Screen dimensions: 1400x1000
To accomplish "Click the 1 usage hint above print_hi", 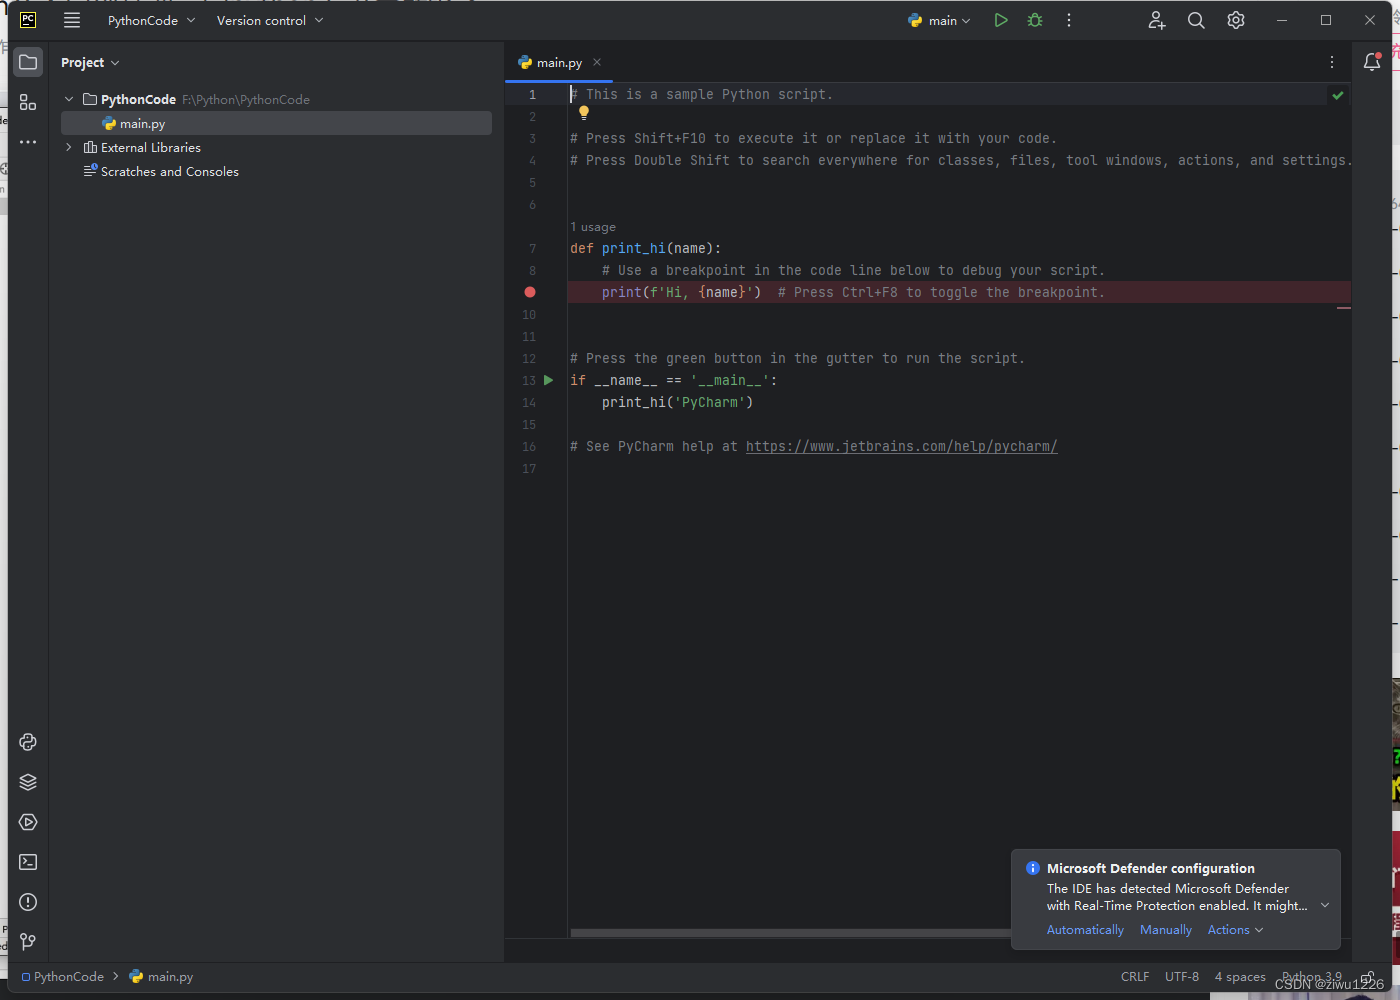I will point(593,227).
